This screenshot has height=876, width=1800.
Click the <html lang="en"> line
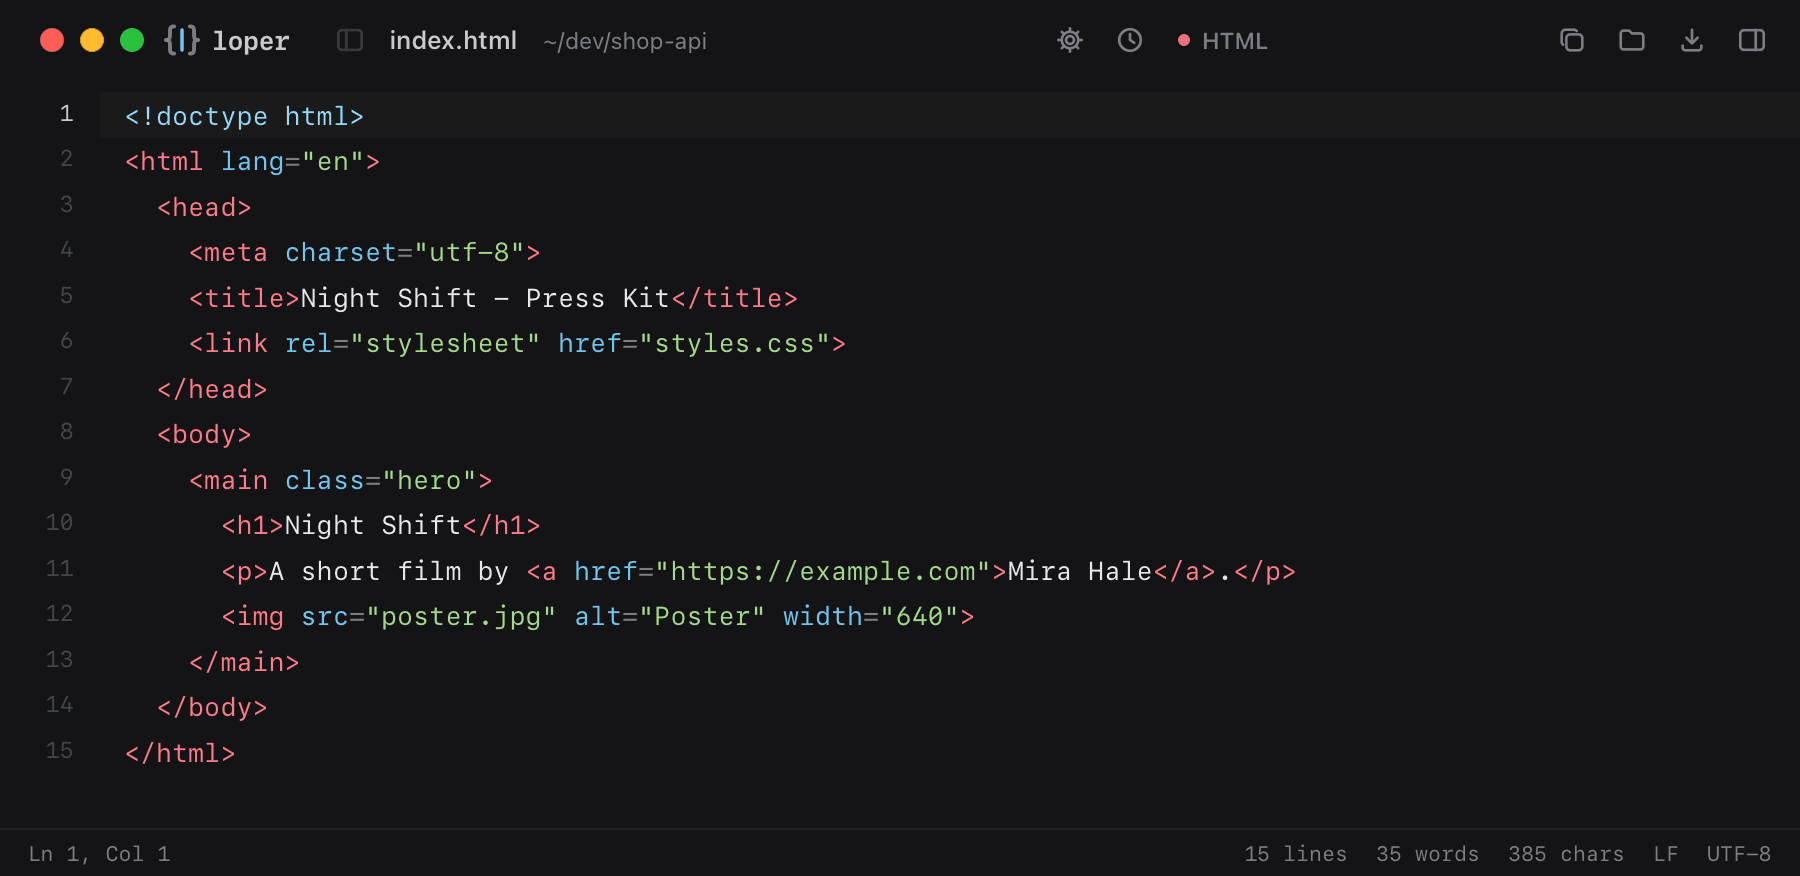pos(252,161)
